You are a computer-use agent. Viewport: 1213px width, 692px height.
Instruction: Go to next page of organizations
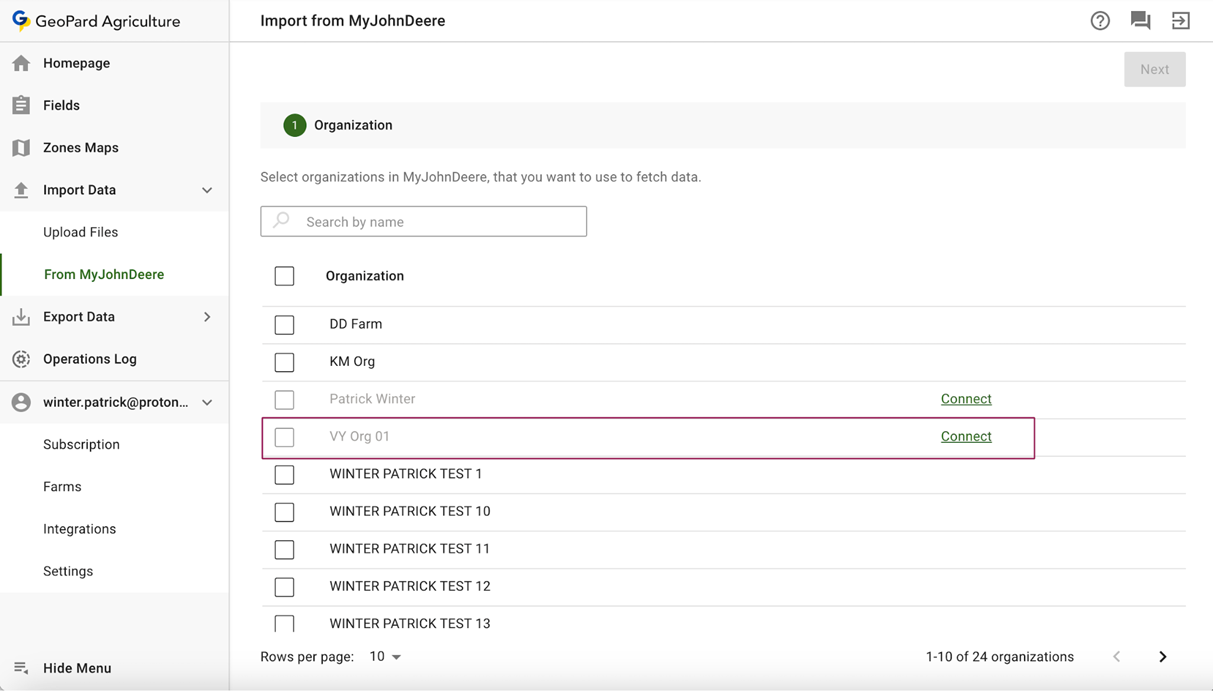[1162, 657]
